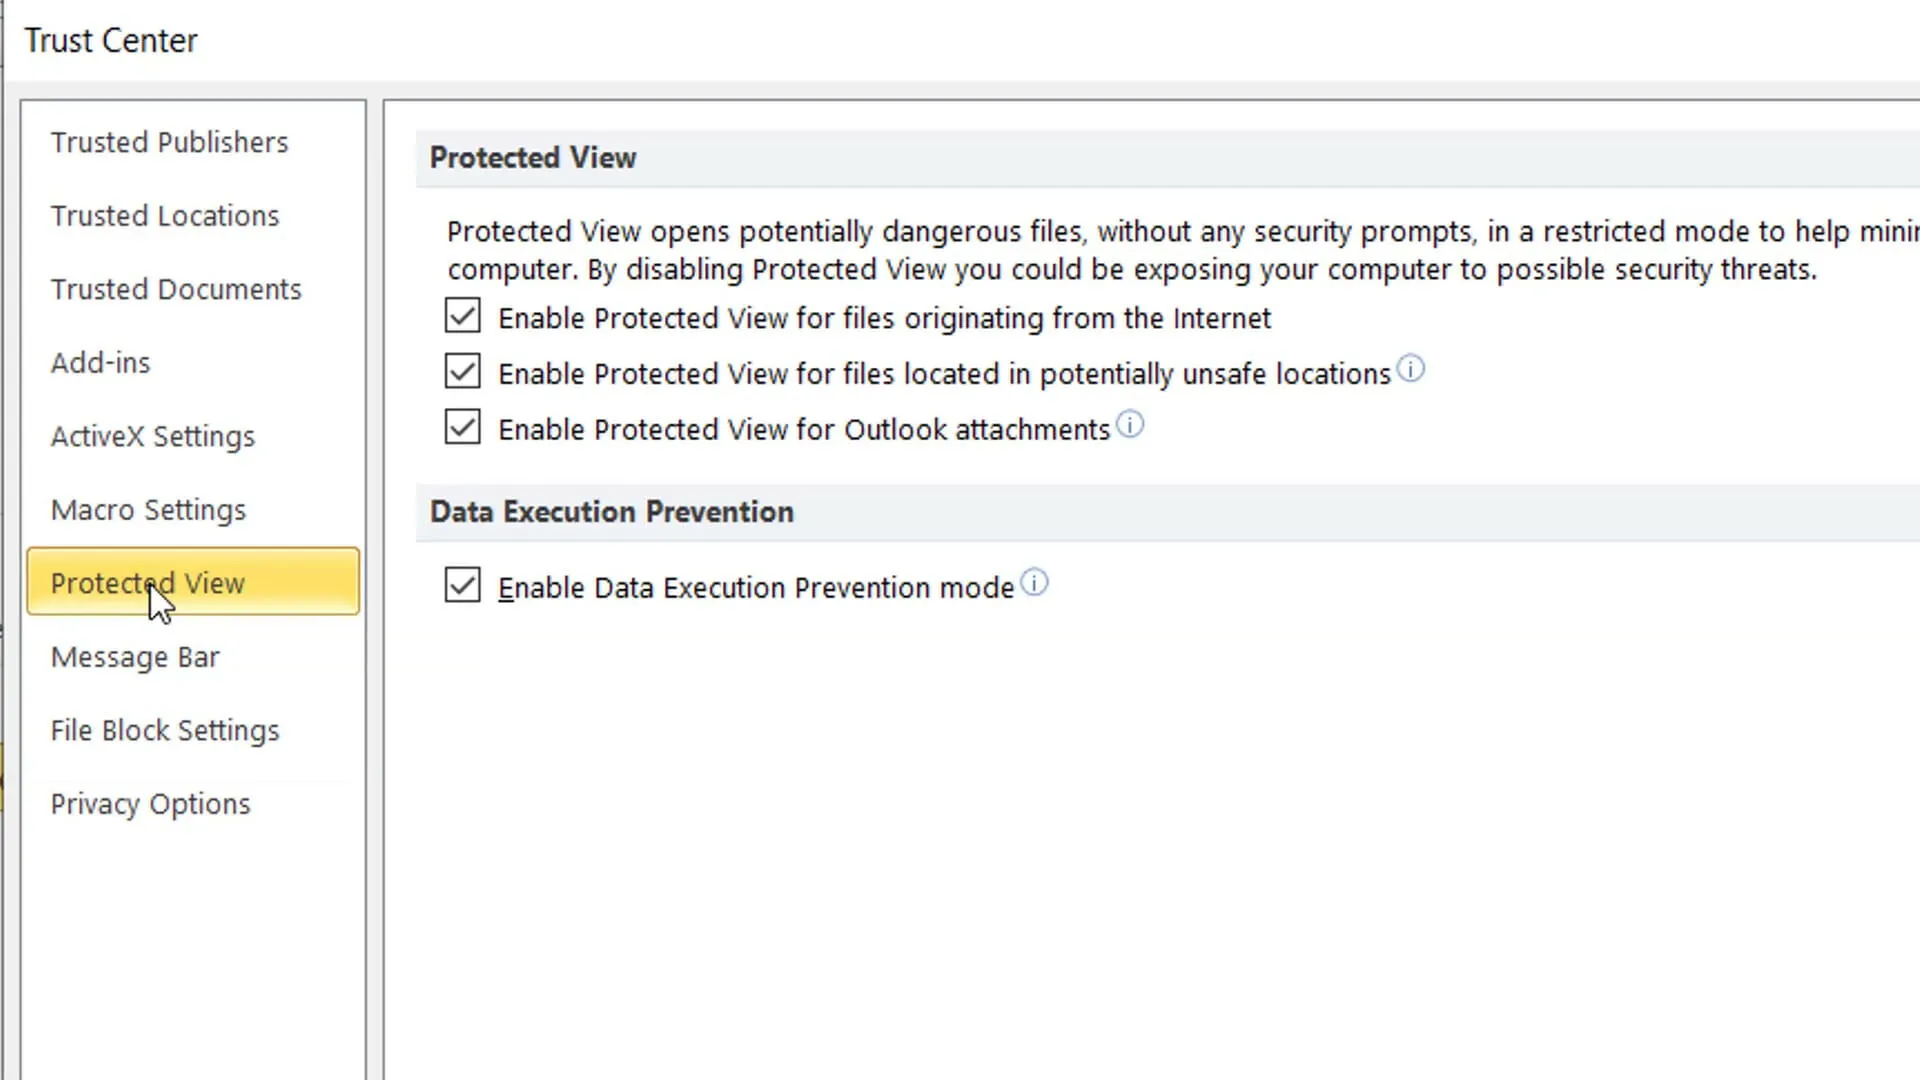The width and height of the screenshot is (1920, 1080).
Task: Disable Protected View for Outlook attachments
Action: (x=463, y=428)
